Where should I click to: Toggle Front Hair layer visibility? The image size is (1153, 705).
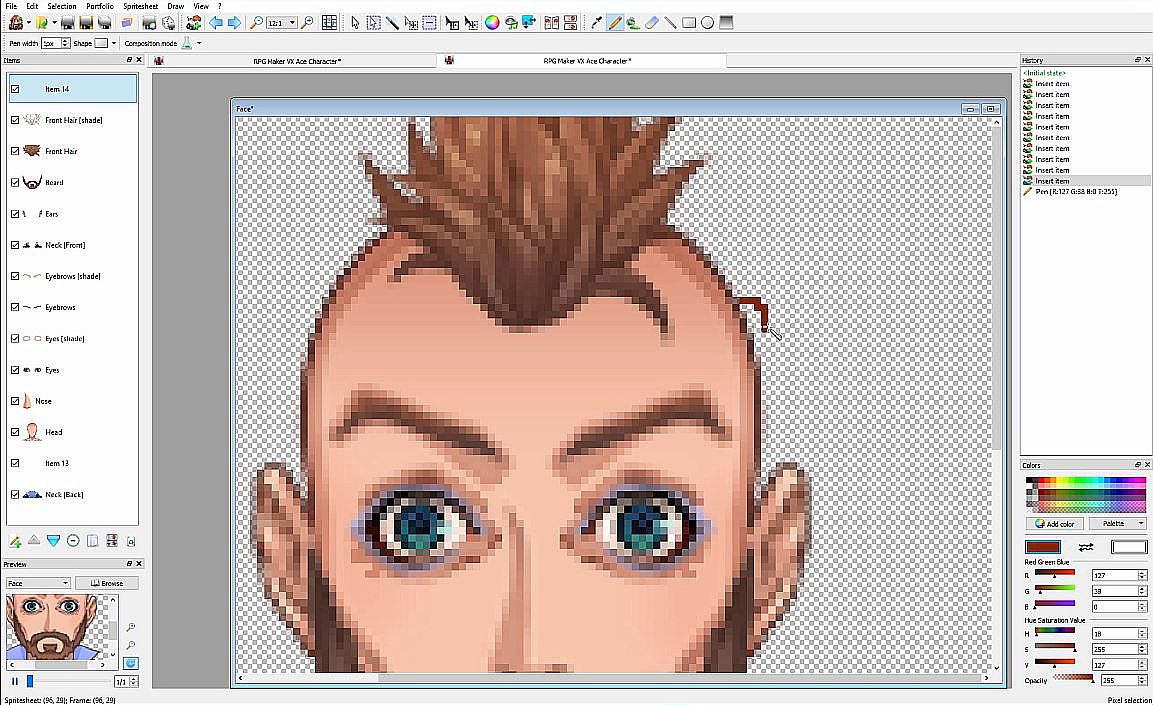click(15, 151)
